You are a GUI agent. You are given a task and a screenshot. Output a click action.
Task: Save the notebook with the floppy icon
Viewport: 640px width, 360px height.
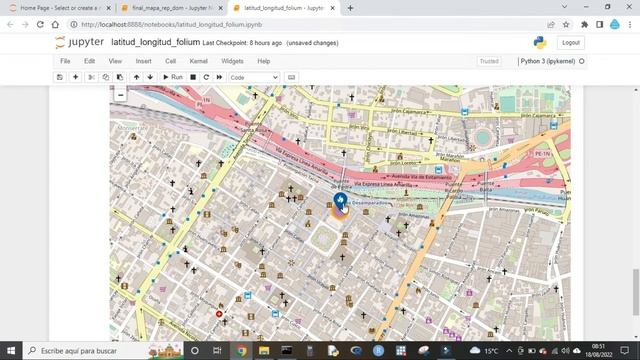[x=60, y=77]
